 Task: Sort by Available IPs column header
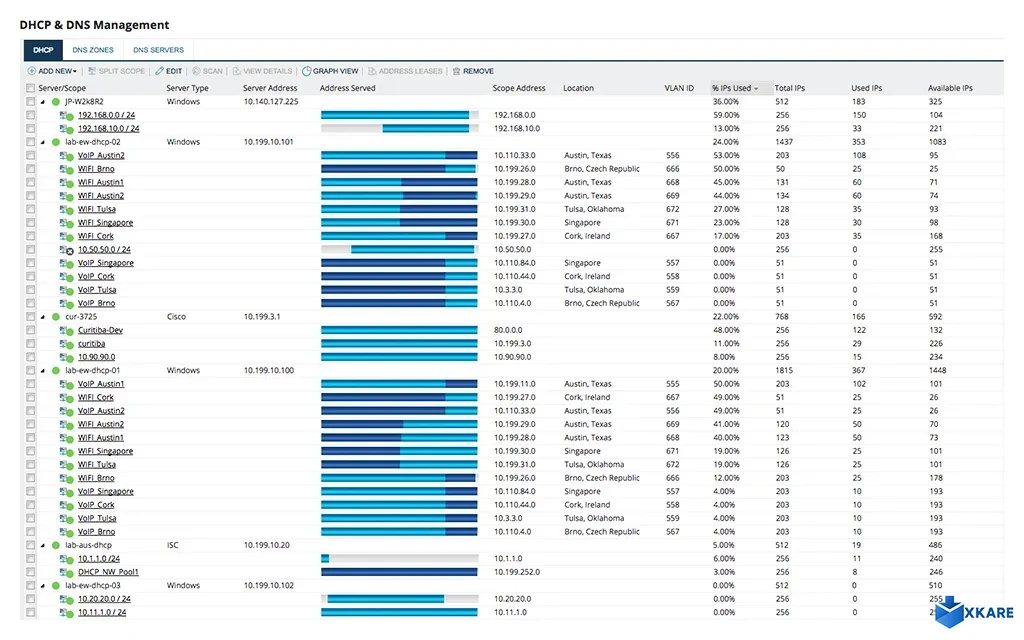pos(950,88)
